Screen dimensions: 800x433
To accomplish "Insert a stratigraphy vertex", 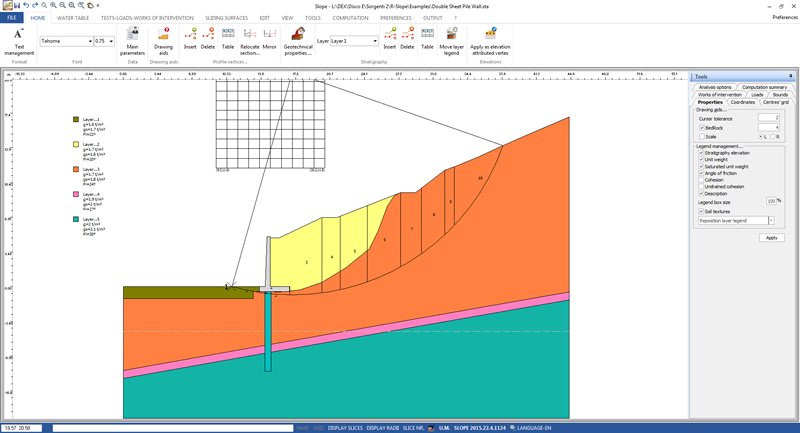I will point(390,39).
